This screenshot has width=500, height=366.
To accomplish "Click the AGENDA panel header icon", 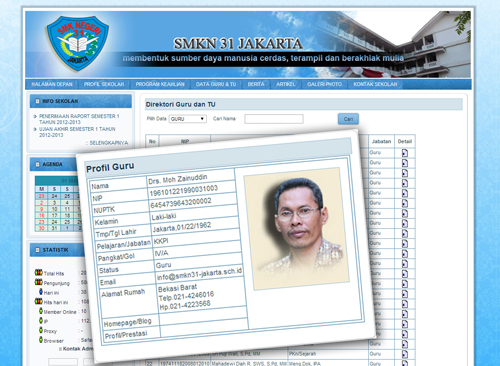I will tap(37, 164).
